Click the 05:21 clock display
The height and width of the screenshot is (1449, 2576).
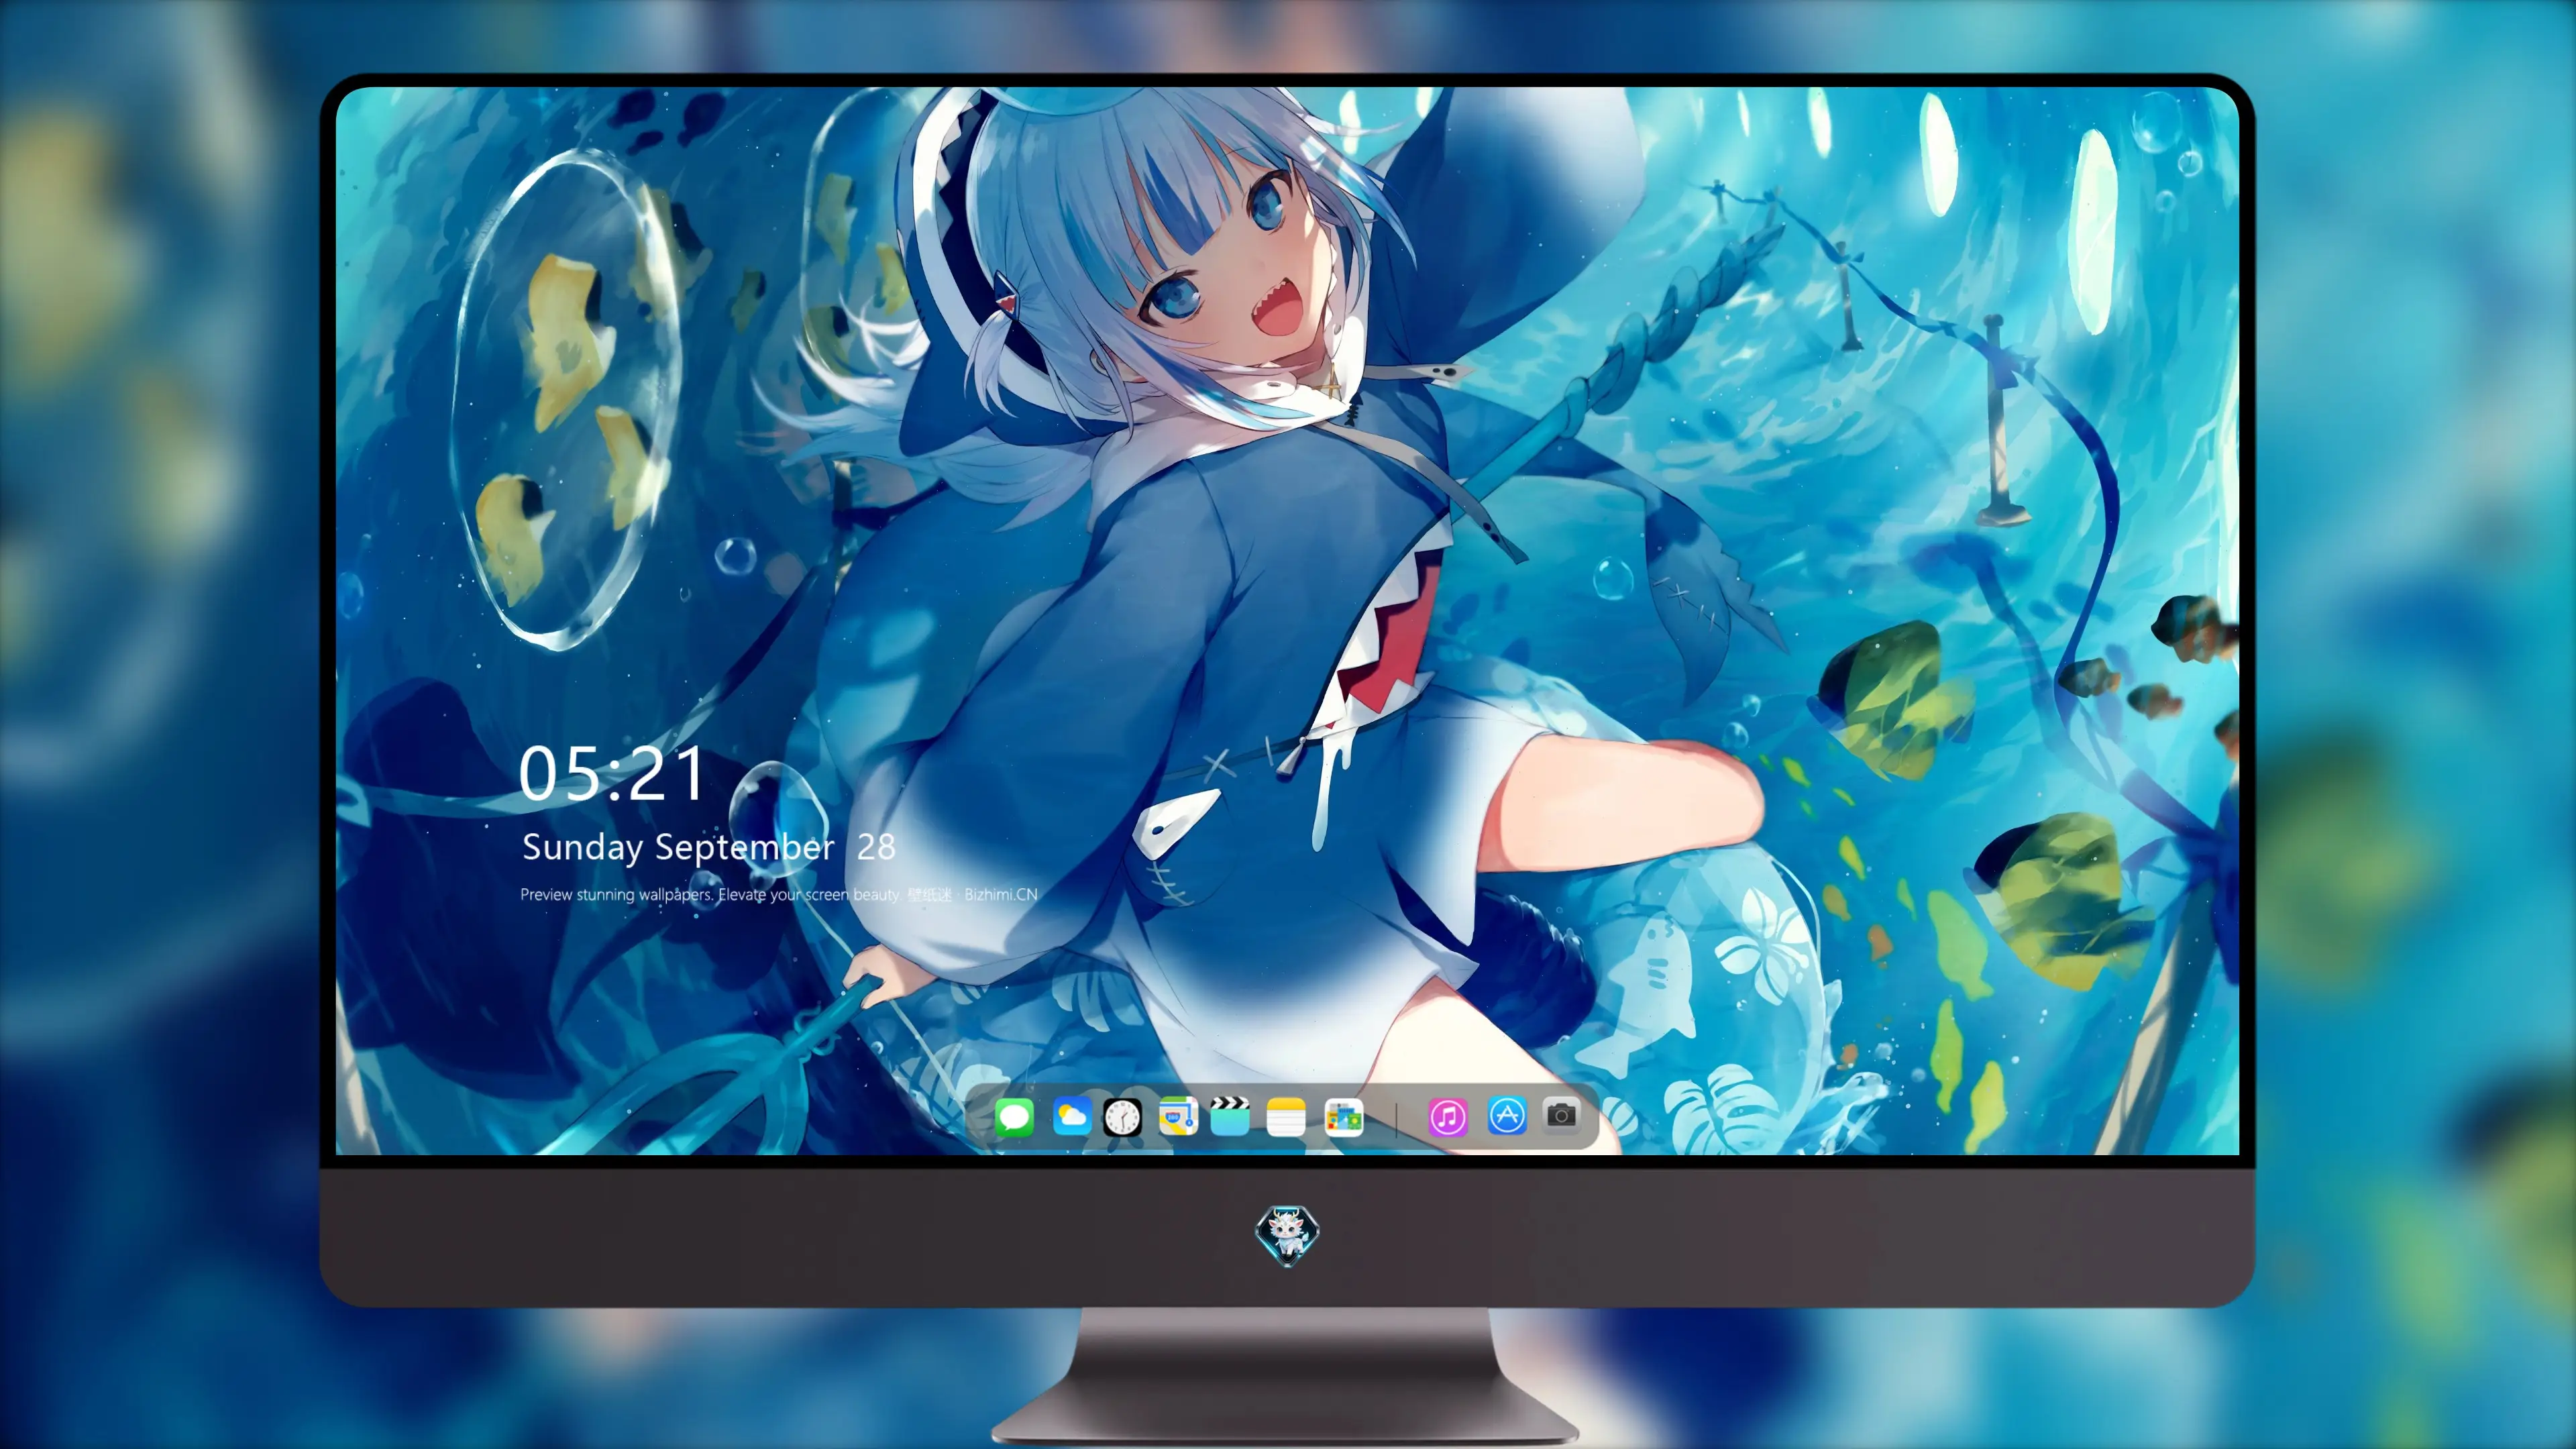[611, 774]
